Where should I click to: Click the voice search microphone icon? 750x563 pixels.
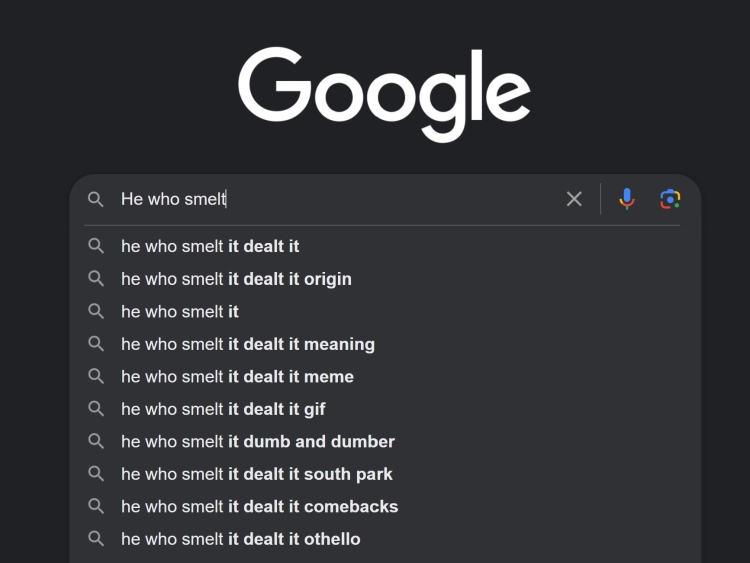[x=627, y=199]
